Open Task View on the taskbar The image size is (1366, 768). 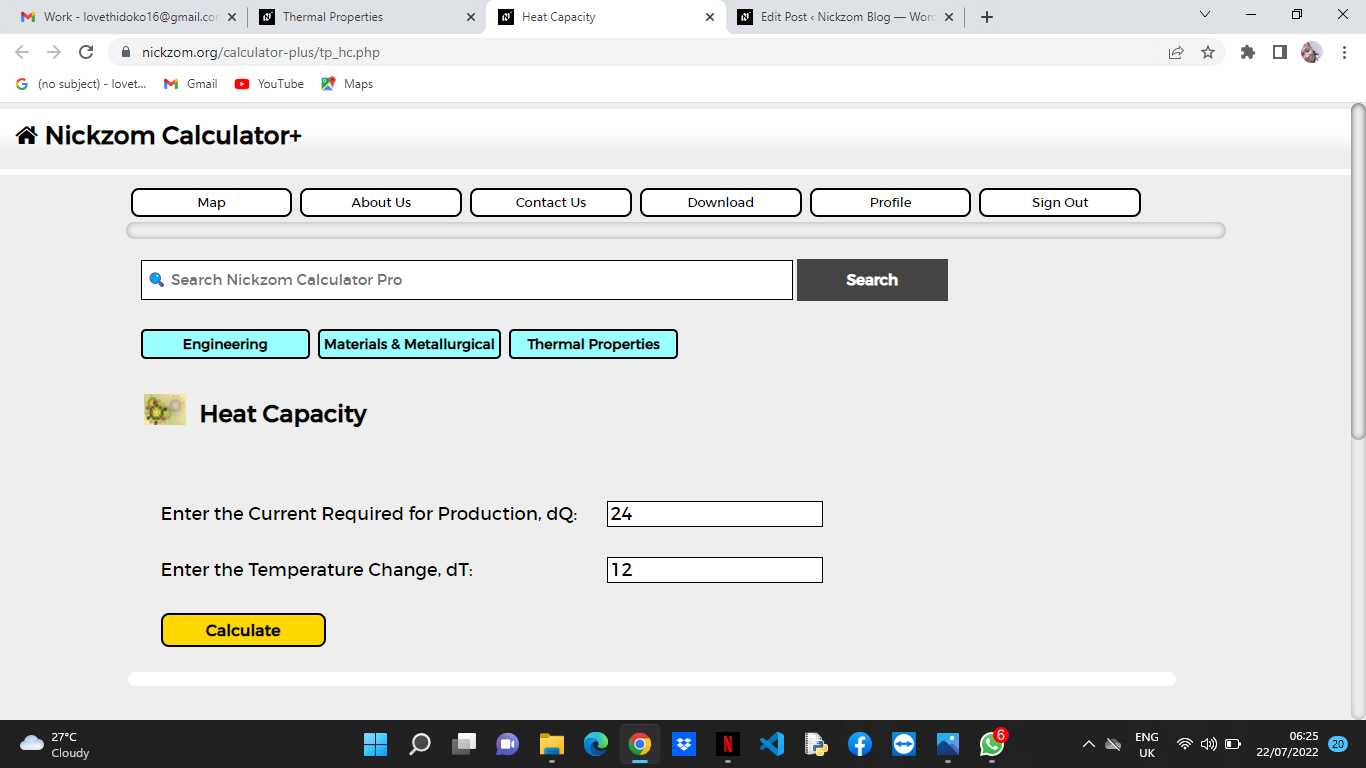(464, 744)
